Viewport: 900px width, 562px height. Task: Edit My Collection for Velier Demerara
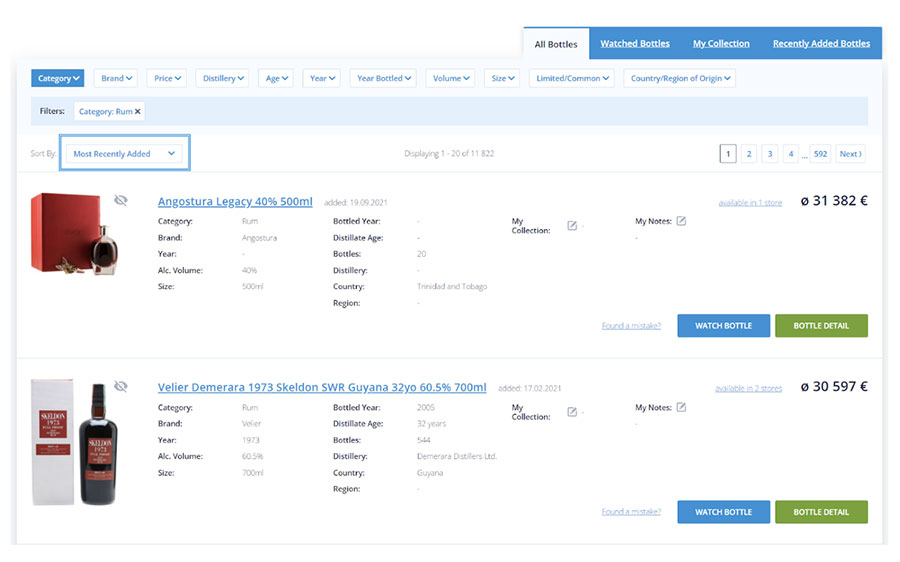click(572, 411)
